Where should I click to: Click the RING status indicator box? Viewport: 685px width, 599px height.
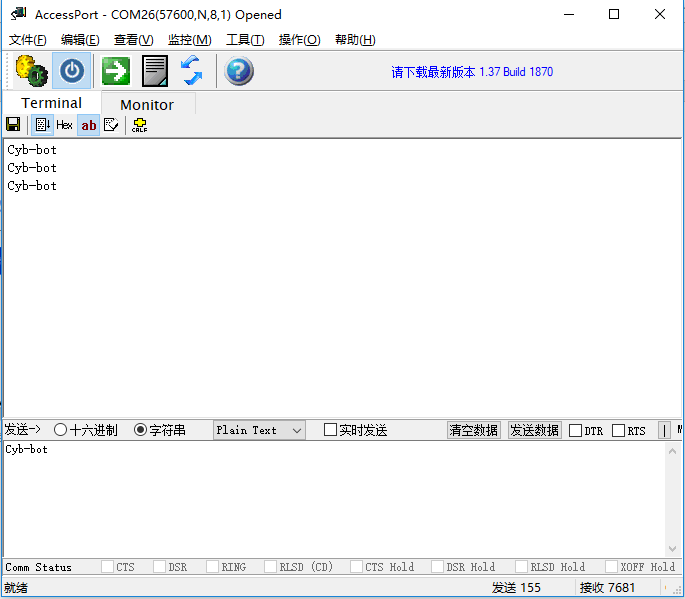click(x=212, y=567)
